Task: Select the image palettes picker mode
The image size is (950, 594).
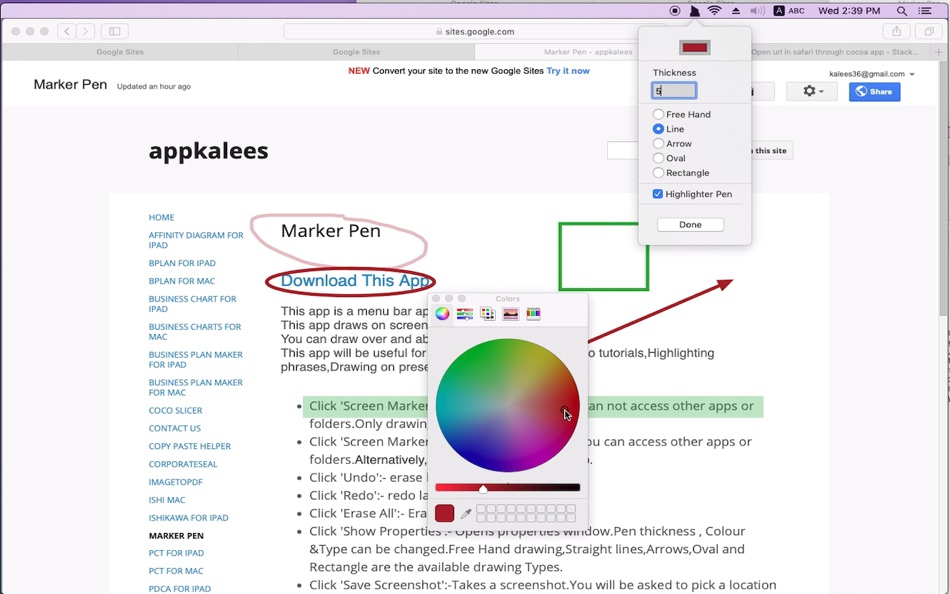Action: point(510,313)
